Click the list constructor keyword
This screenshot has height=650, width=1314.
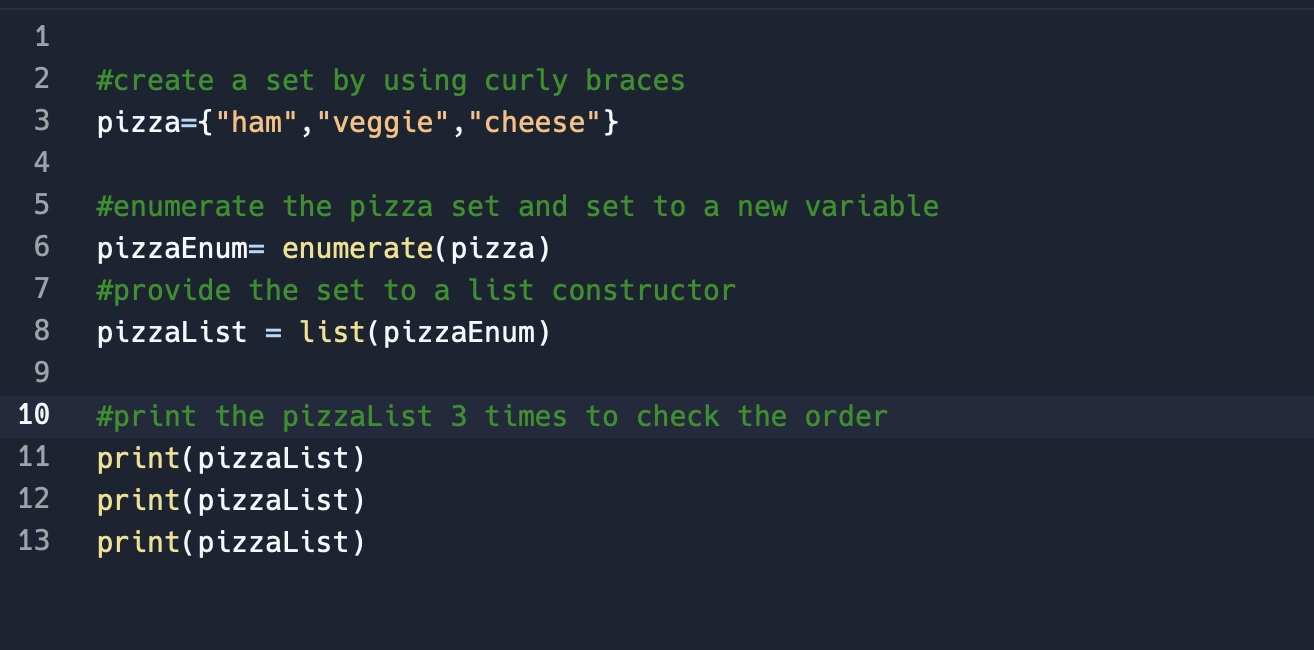coord(332,332)
